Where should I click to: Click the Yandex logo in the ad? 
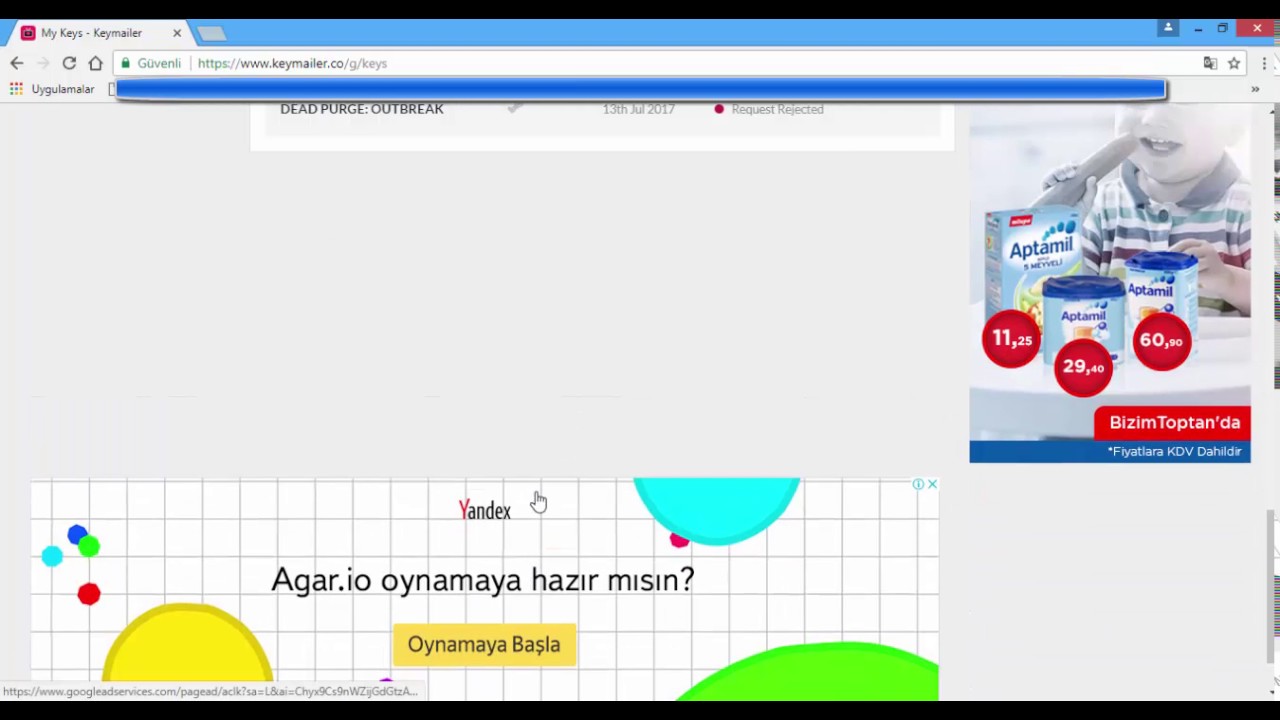pos(485,510)
